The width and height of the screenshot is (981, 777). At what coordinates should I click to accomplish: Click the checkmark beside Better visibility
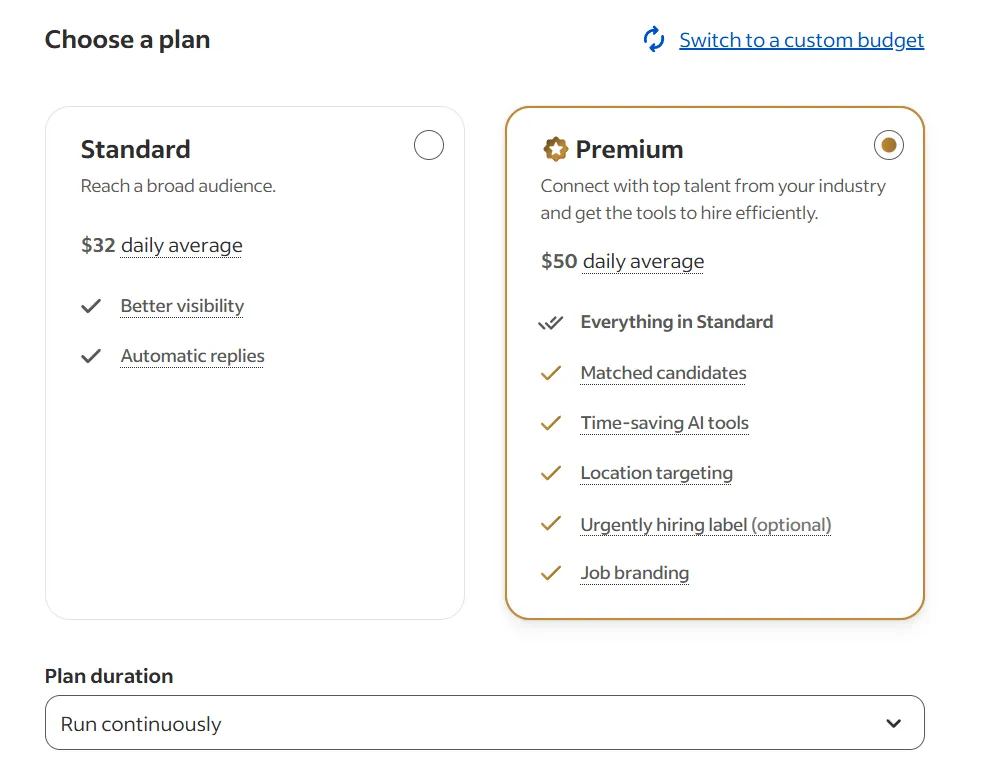(x=91, y=306)
